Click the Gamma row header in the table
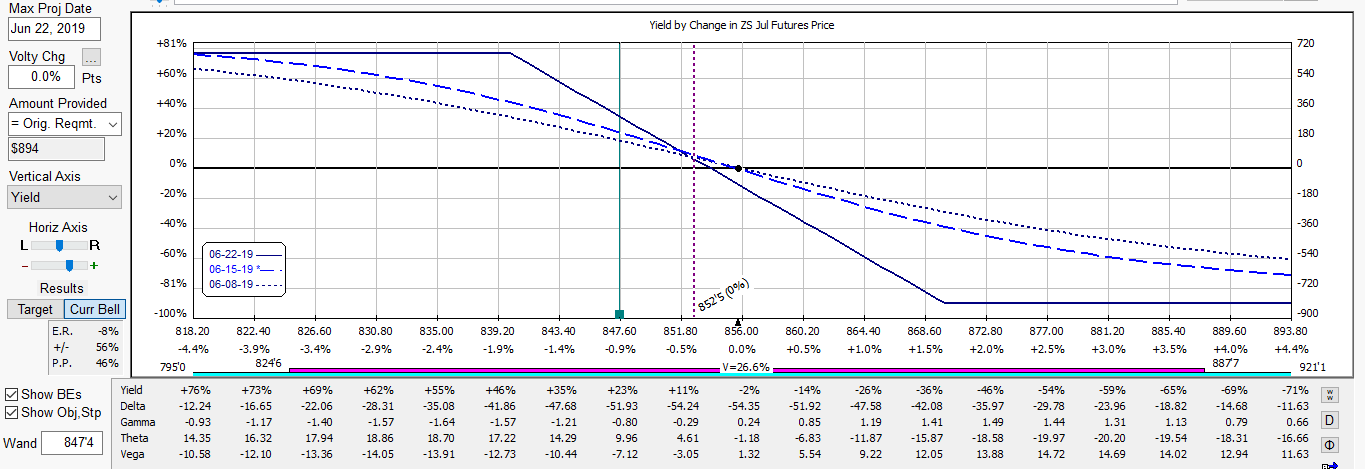 [138, 422]
